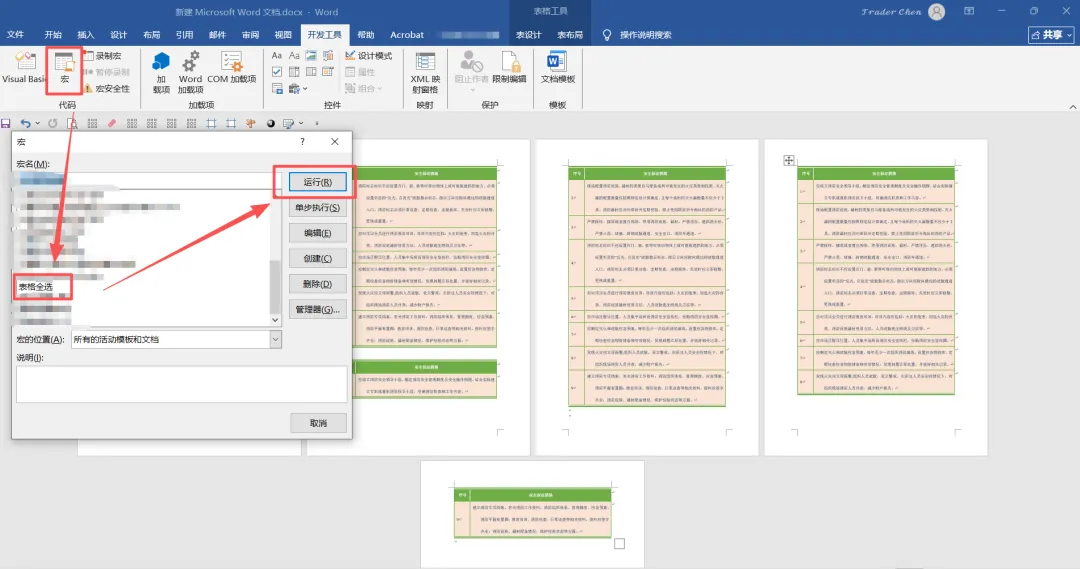This screenshot has height=569, width=1080.
Task: Switch to the 表布局 tab
Action: coord(570,34)
